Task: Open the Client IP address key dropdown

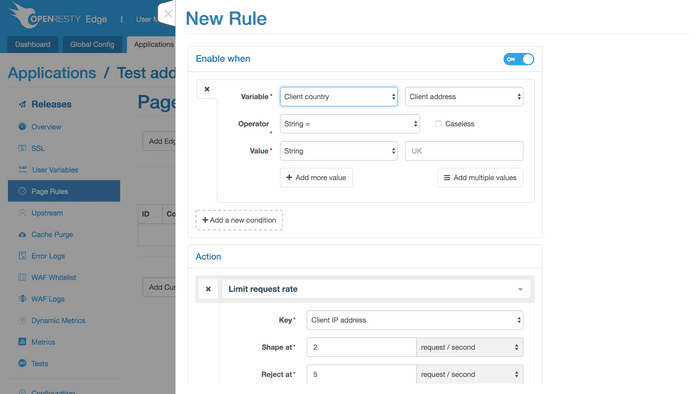Action: click(415, 320)
